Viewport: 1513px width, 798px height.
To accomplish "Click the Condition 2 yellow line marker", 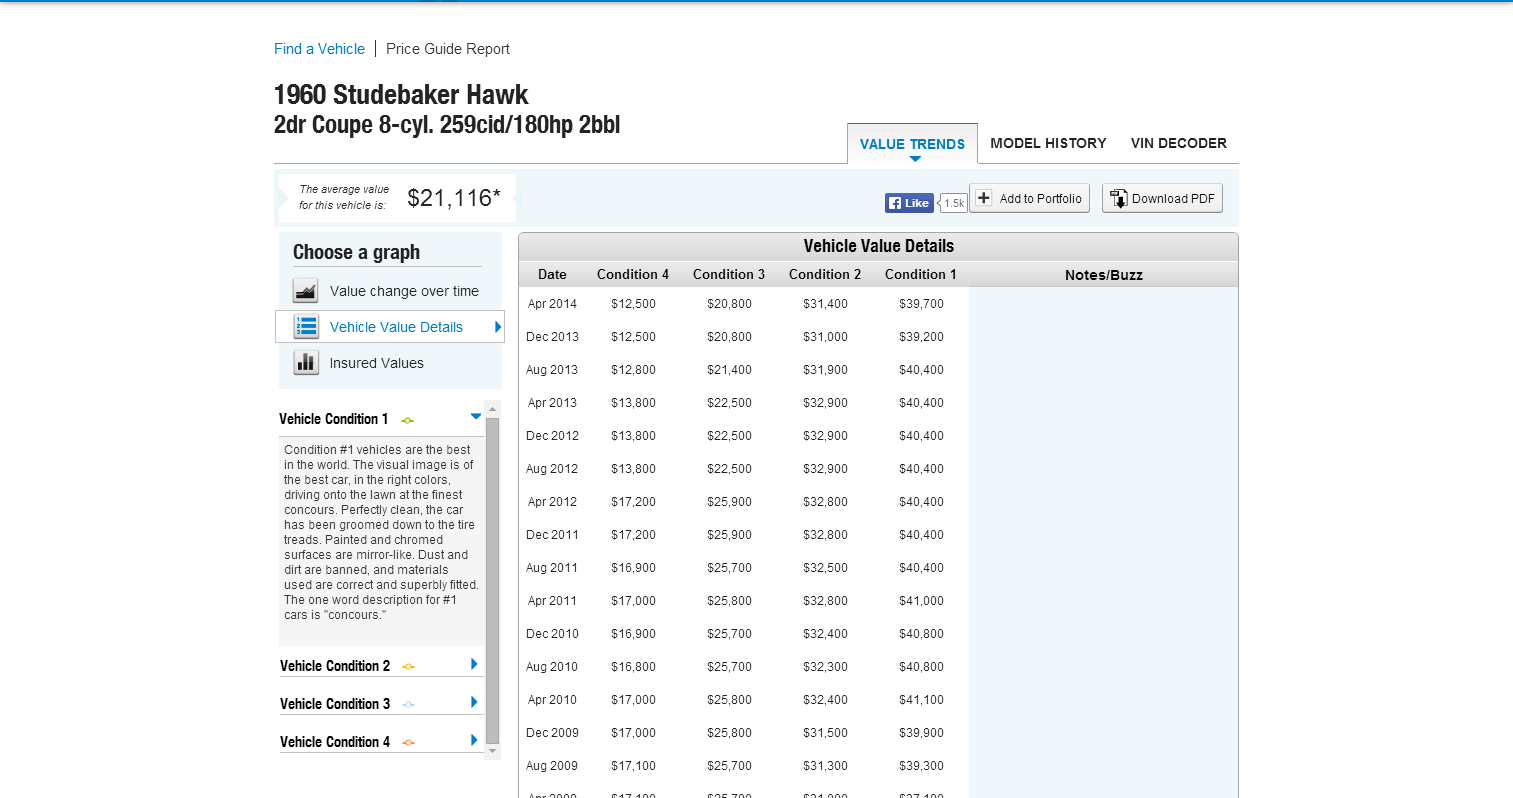I will pyautogui.click(x=408, y=667).
